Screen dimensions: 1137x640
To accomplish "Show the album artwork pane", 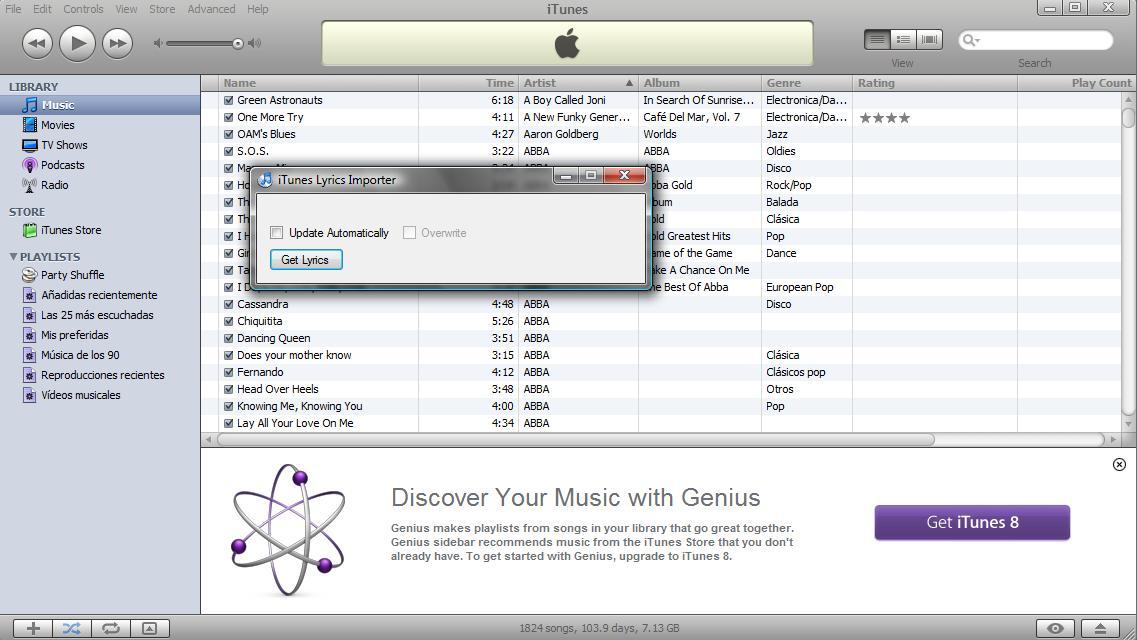I will point(150,628).
